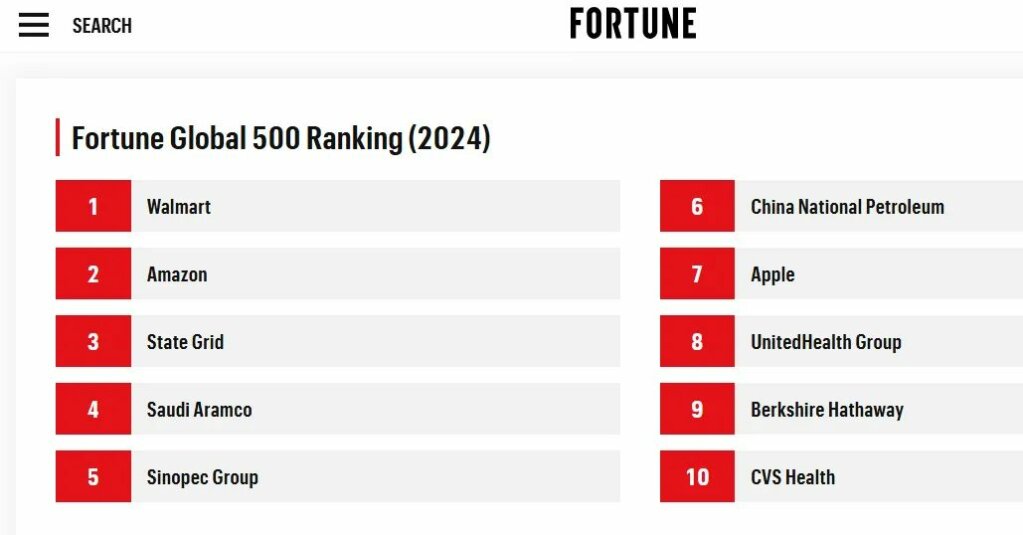Open the hamburger menu icon

(x=34, y=25)
